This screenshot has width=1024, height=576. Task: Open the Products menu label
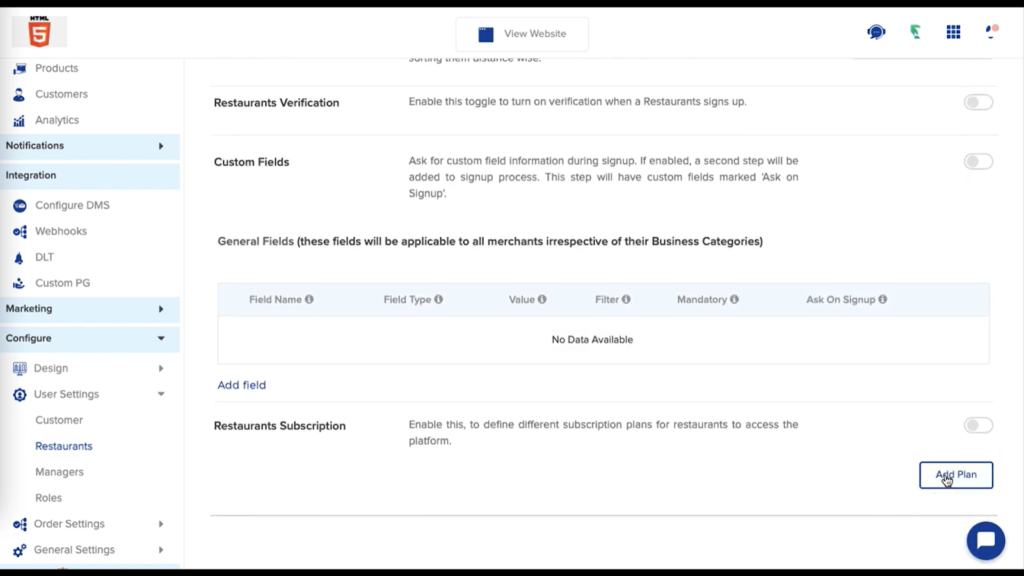click(56, 68)
